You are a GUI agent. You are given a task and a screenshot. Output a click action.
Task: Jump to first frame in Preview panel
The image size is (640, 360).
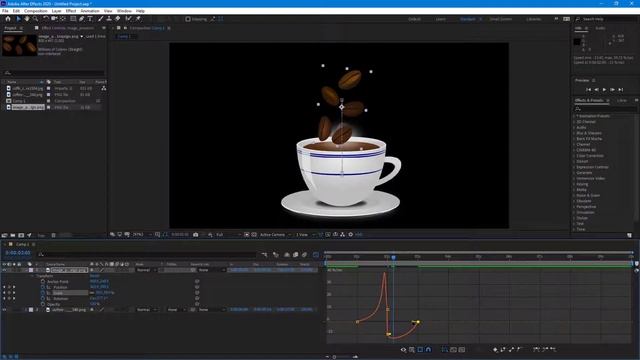click(588, 89)
